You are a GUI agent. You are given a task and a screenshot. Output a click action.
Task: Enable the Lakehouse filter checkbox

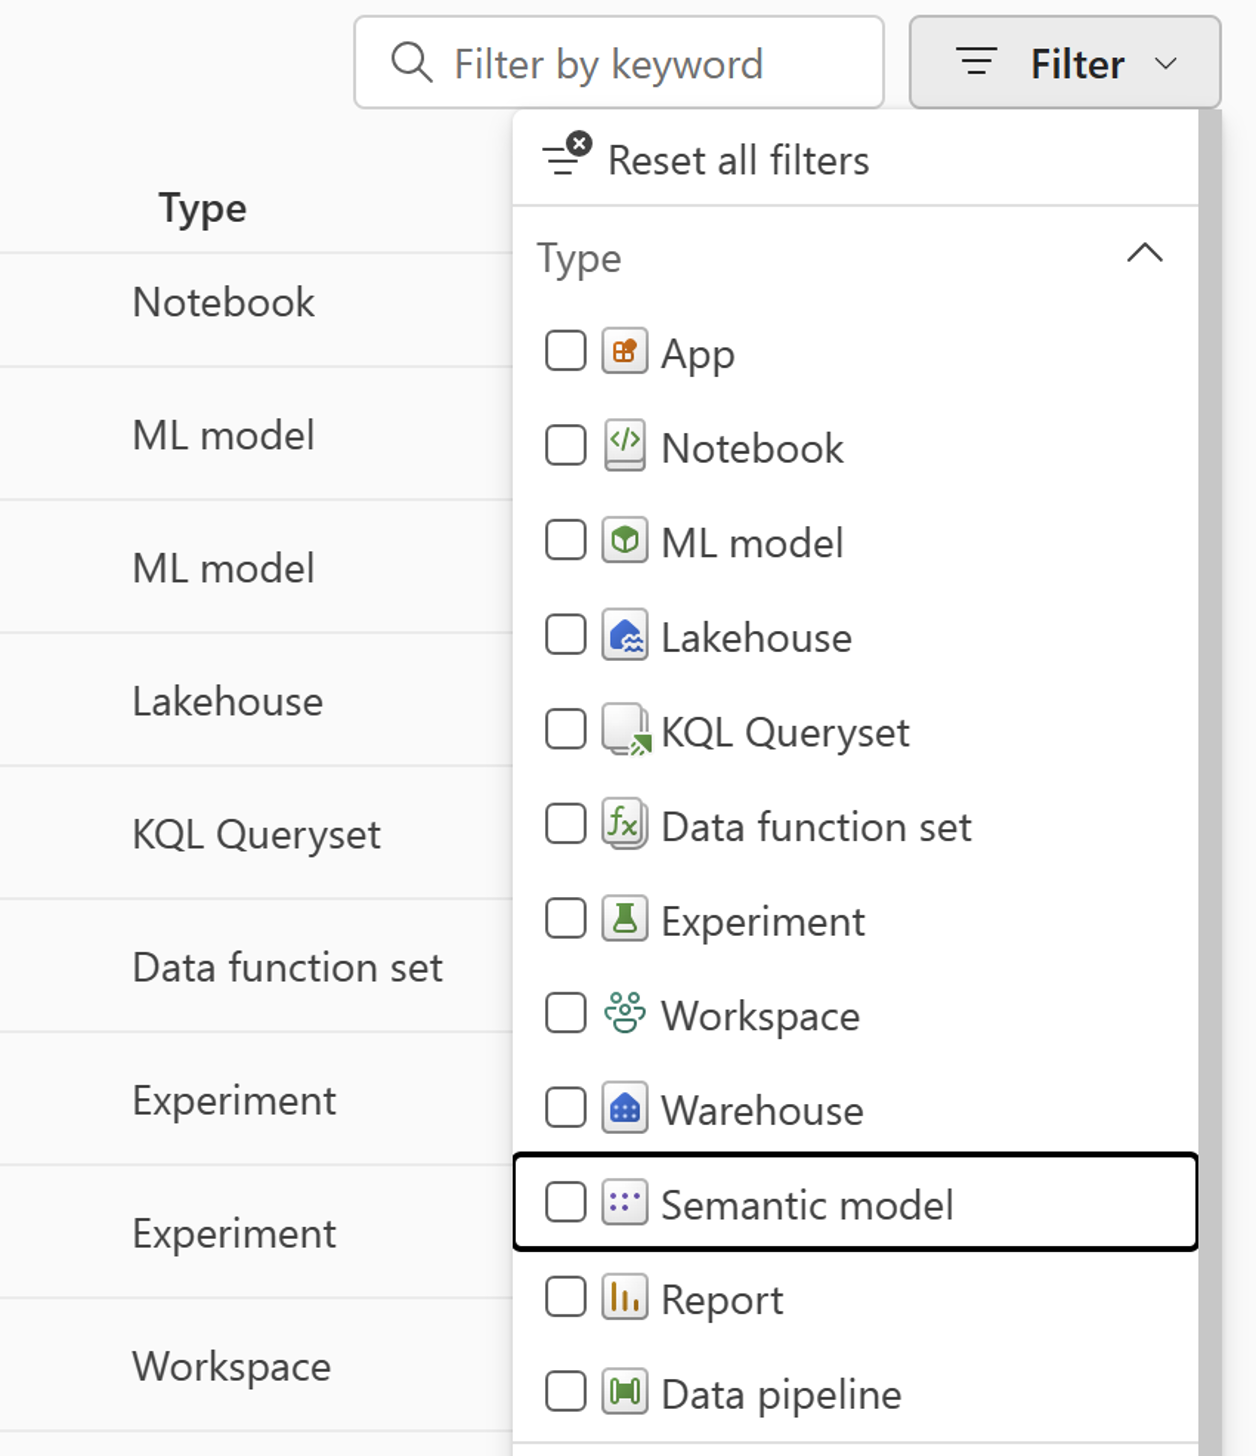[x=566, y=635]
